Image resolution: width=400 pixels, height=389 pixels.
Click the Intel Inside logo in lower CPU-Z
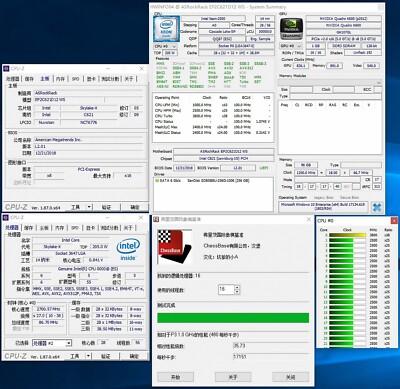click(128, 250)
